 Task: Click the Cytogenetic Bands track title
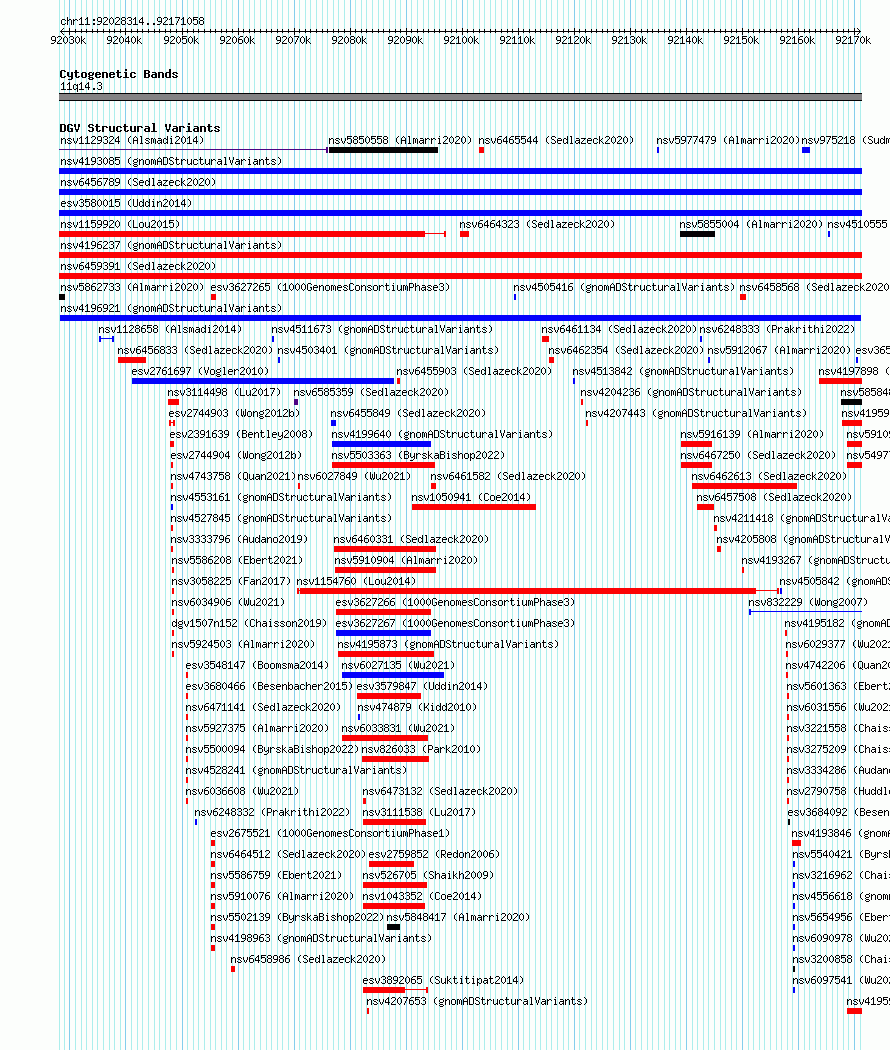click(x=119, y=74)
